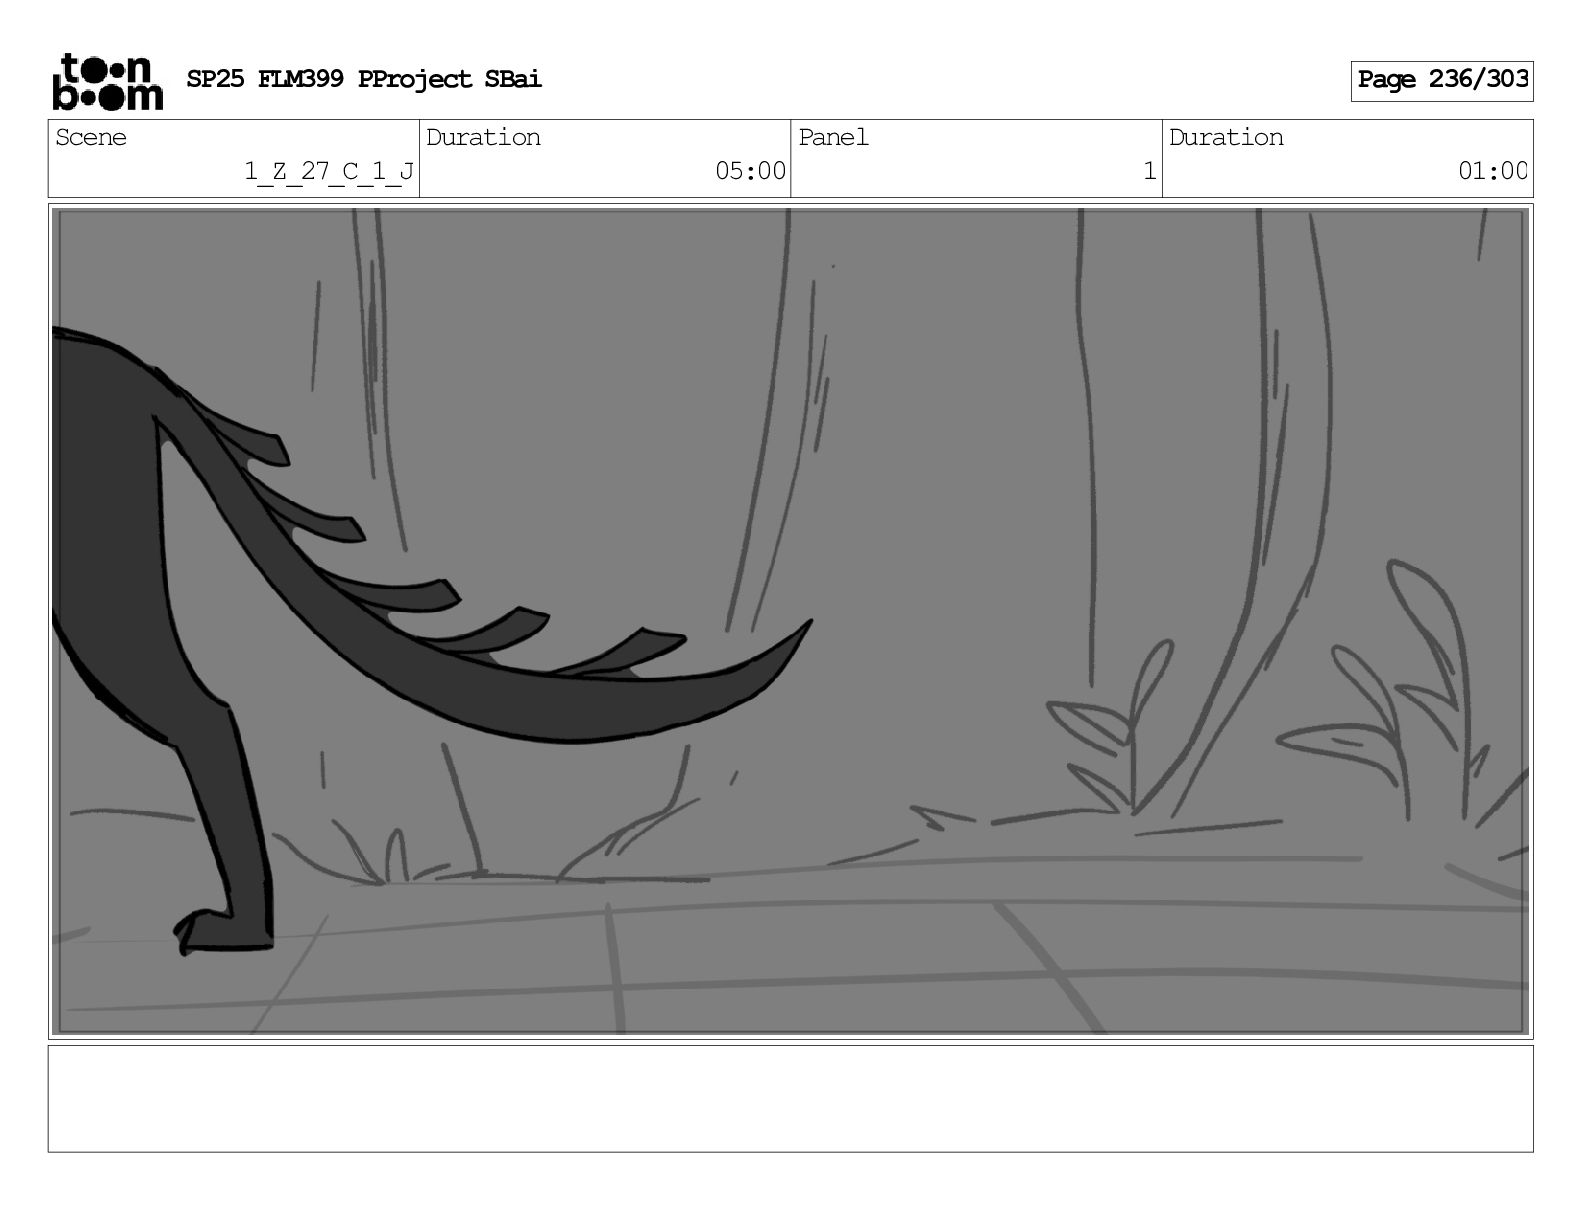Image resolution: width=1584 pixels, height=1224 pixels.
Task: Select the project title 'SP25 FLM399 PProject SBai'
Action: [x=364, y=79]
